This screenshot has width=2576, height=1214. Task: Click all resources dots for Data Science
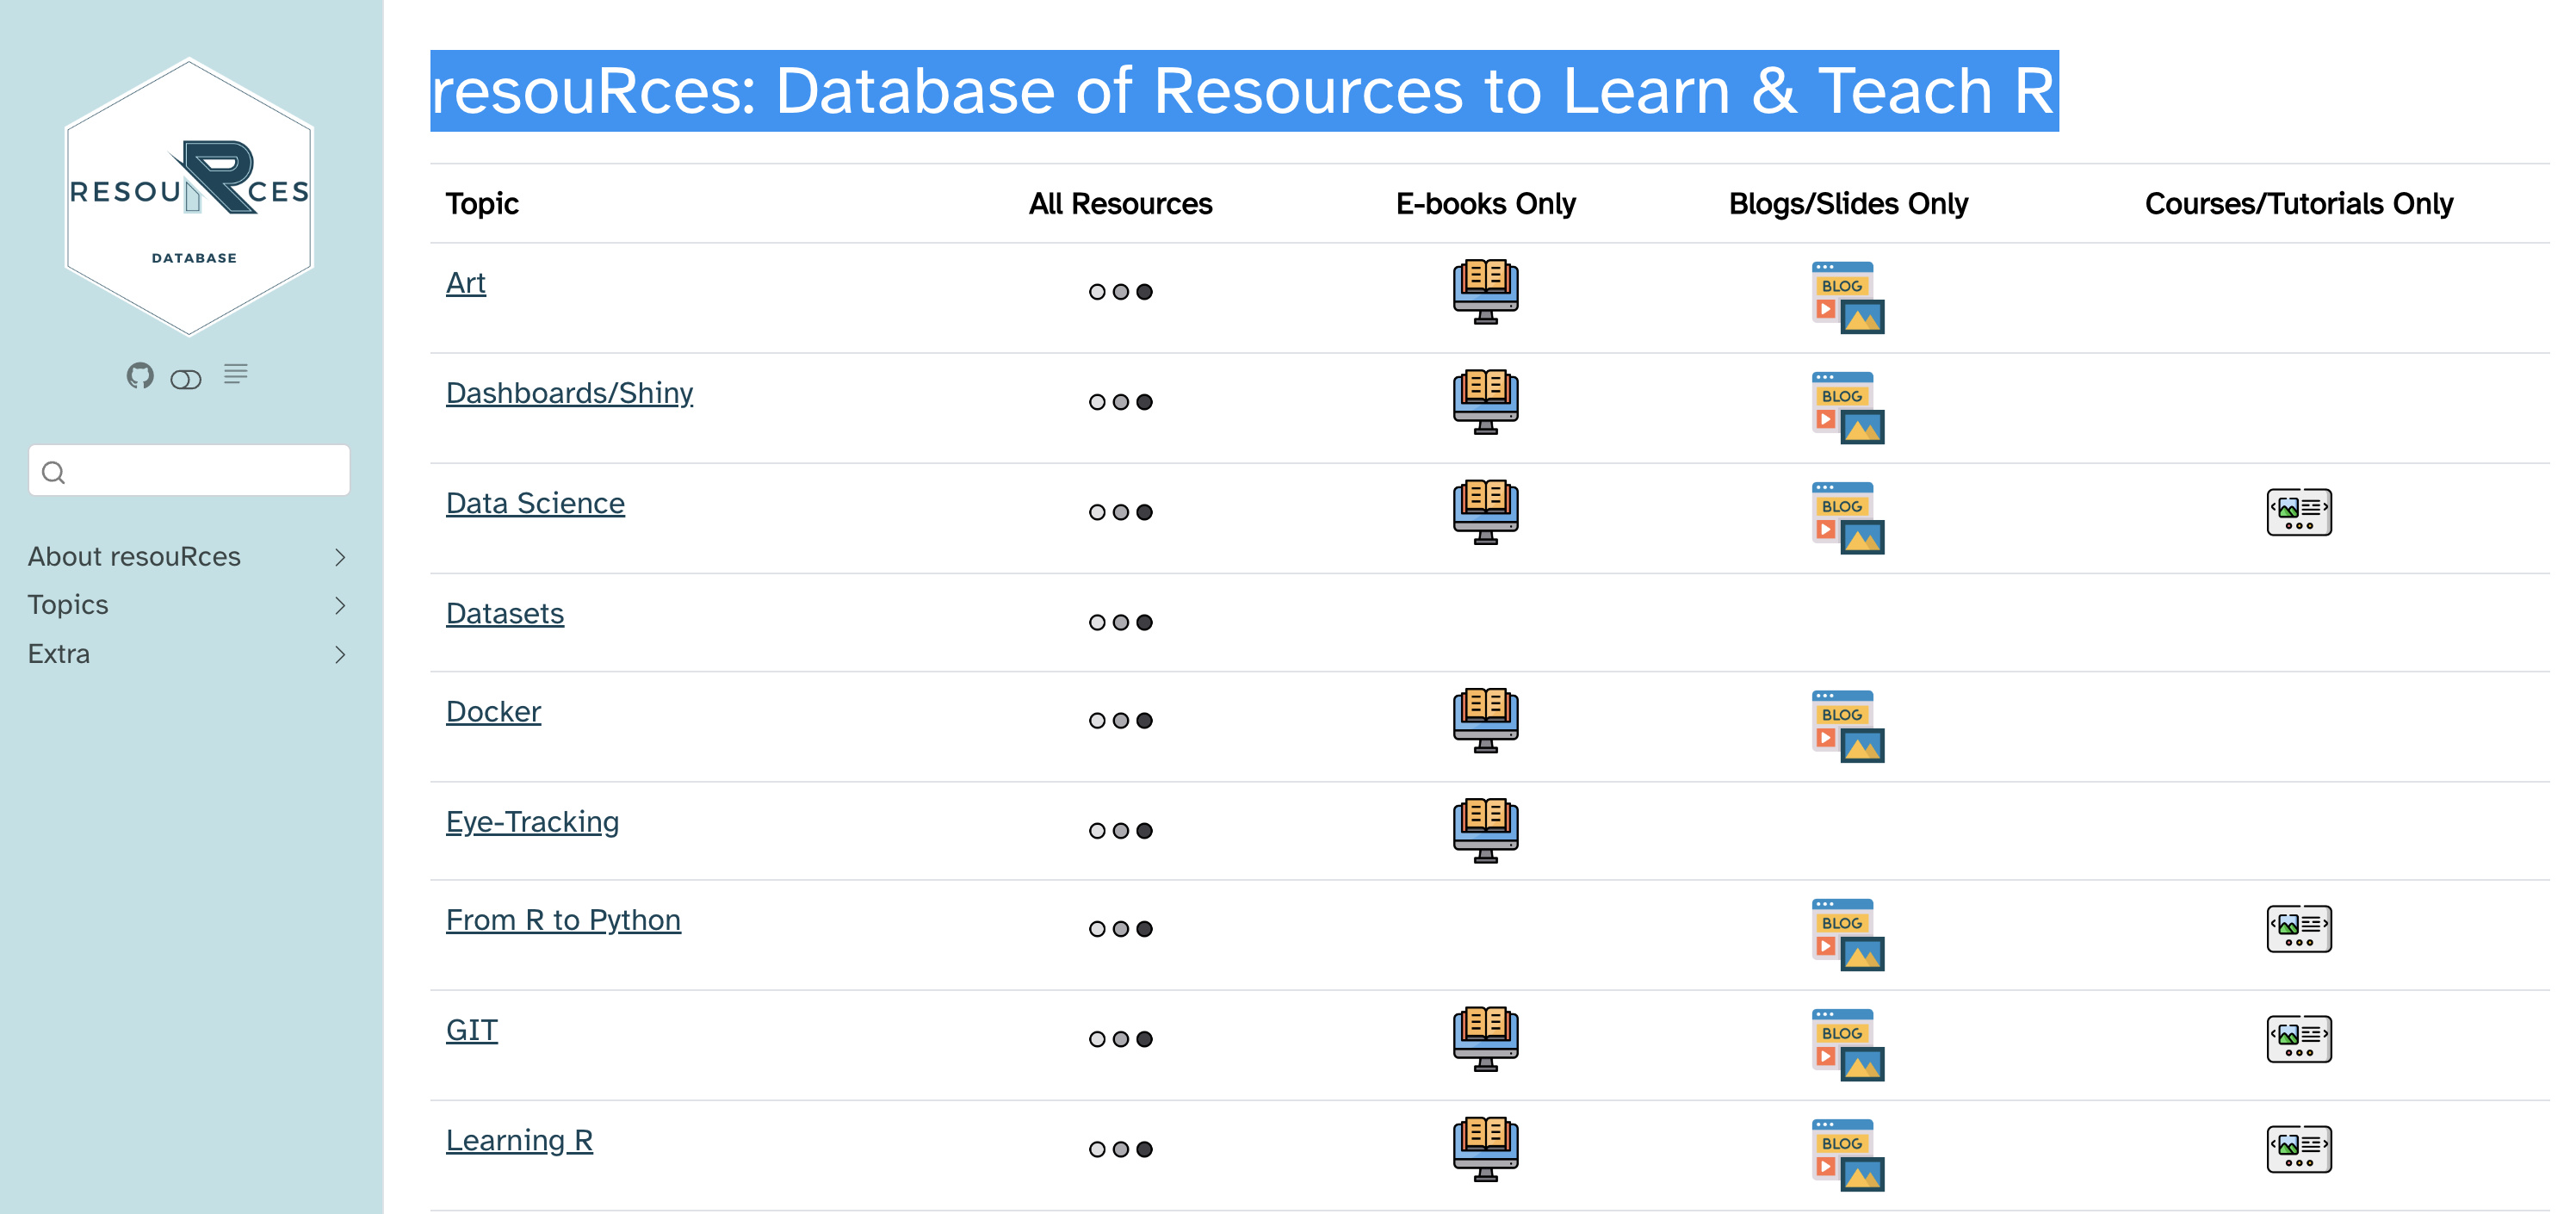point(1121,512)
